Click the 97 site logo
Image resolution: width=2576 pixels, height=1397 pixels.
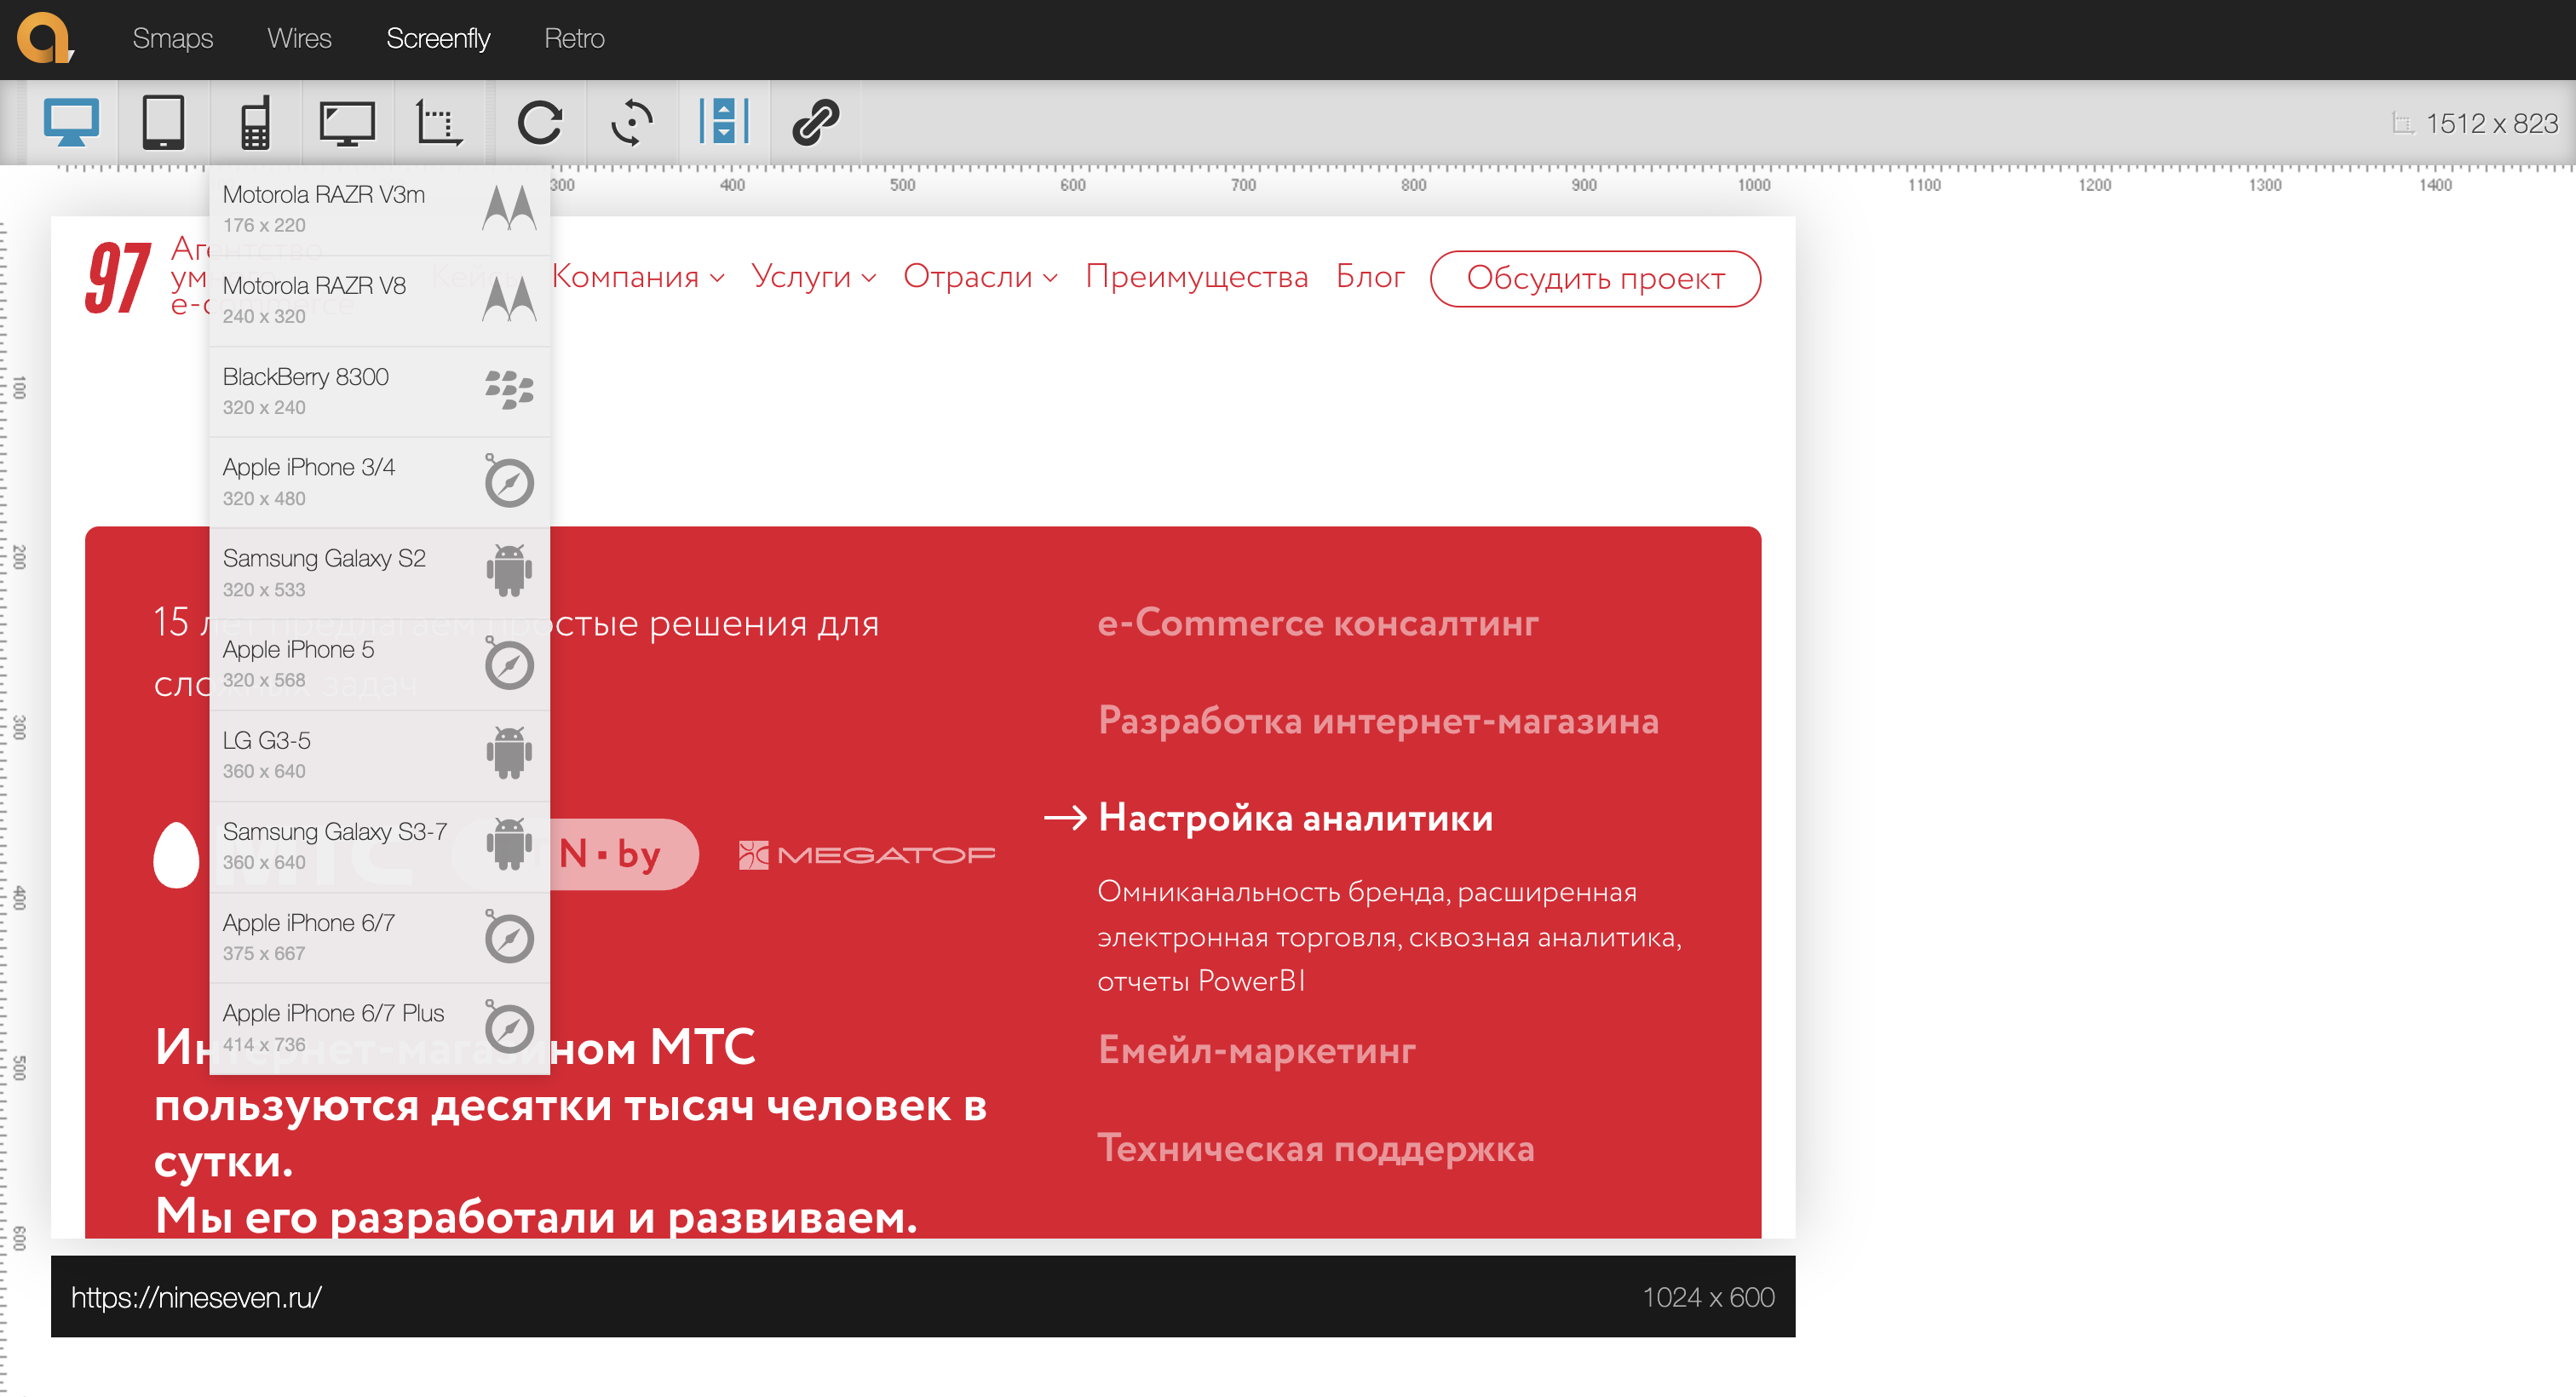119,278
